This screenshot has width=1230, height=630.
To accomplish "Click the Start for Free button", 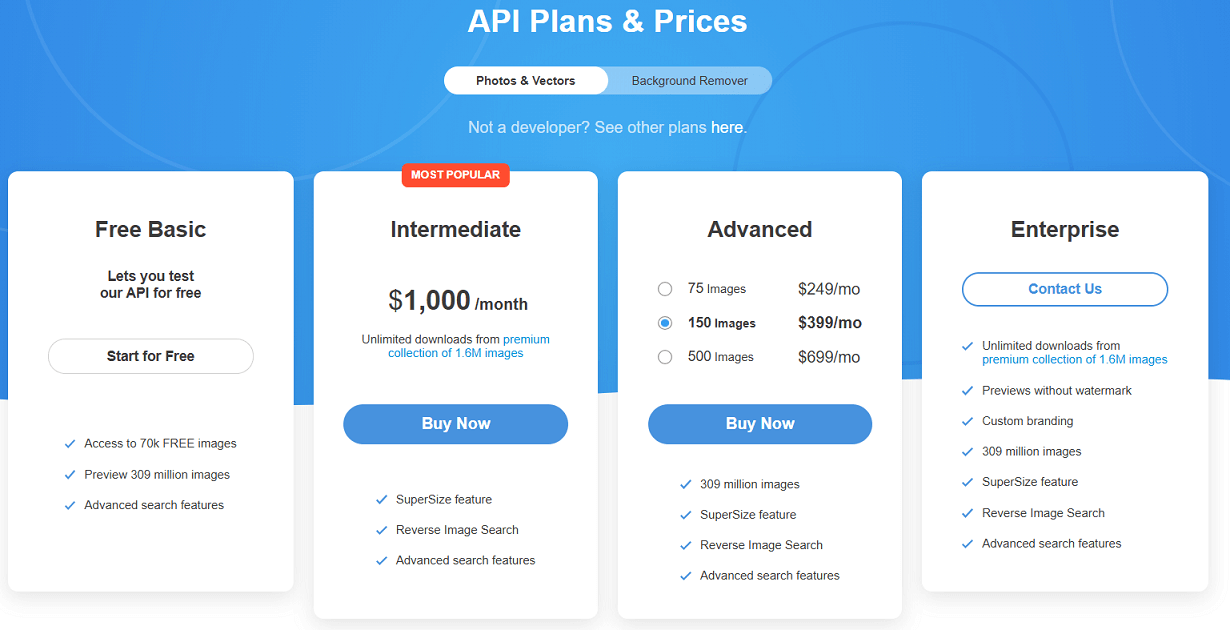I will [x=150, y=356].
